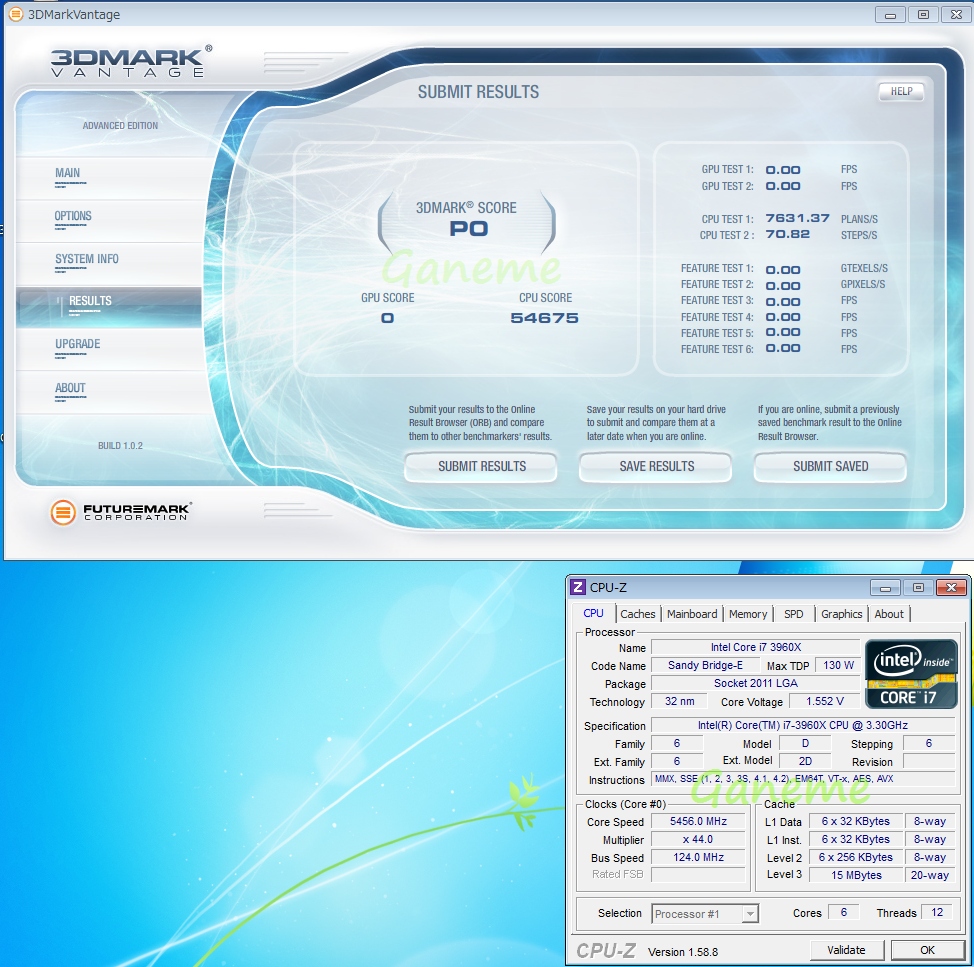Image resolution: width=974 pixels, height=967 pixels.
Task: Maximize the 3DMarkVantage window
Action: click(x=923, y=14)
